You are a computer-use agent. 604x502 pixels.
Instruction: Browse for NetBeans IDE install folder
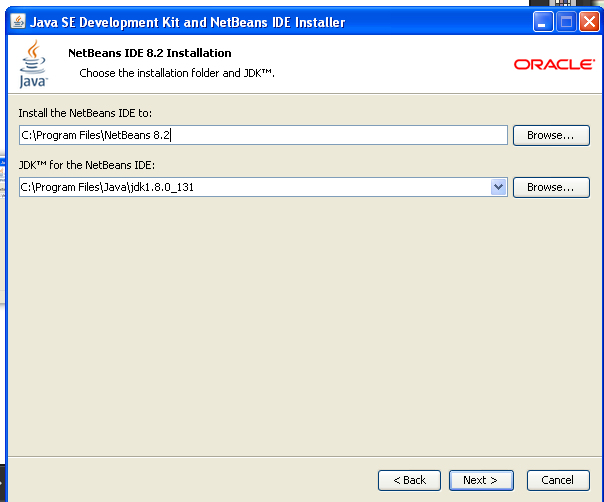(x=551, y=135)
